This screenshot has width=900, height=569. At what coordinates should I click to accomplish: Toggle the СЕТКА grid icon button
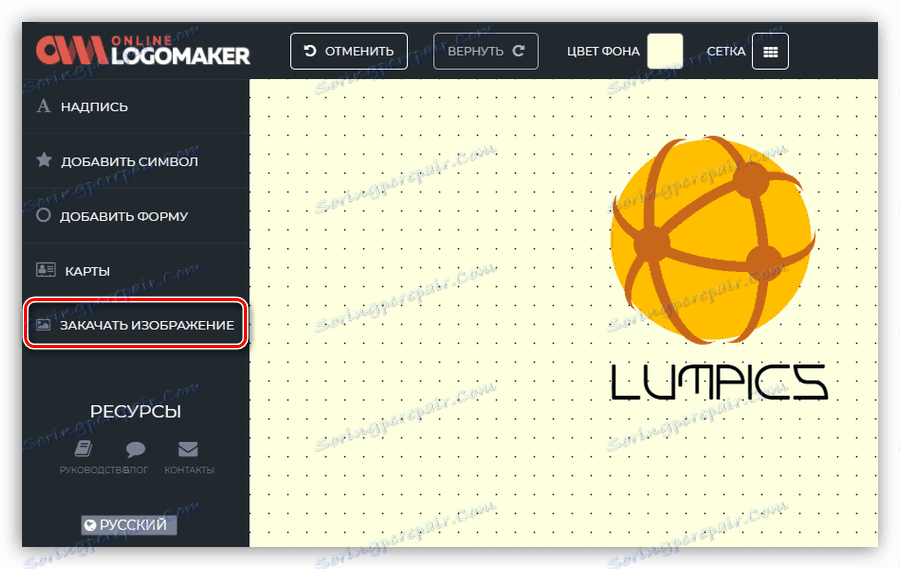click(x=770, y=51)
